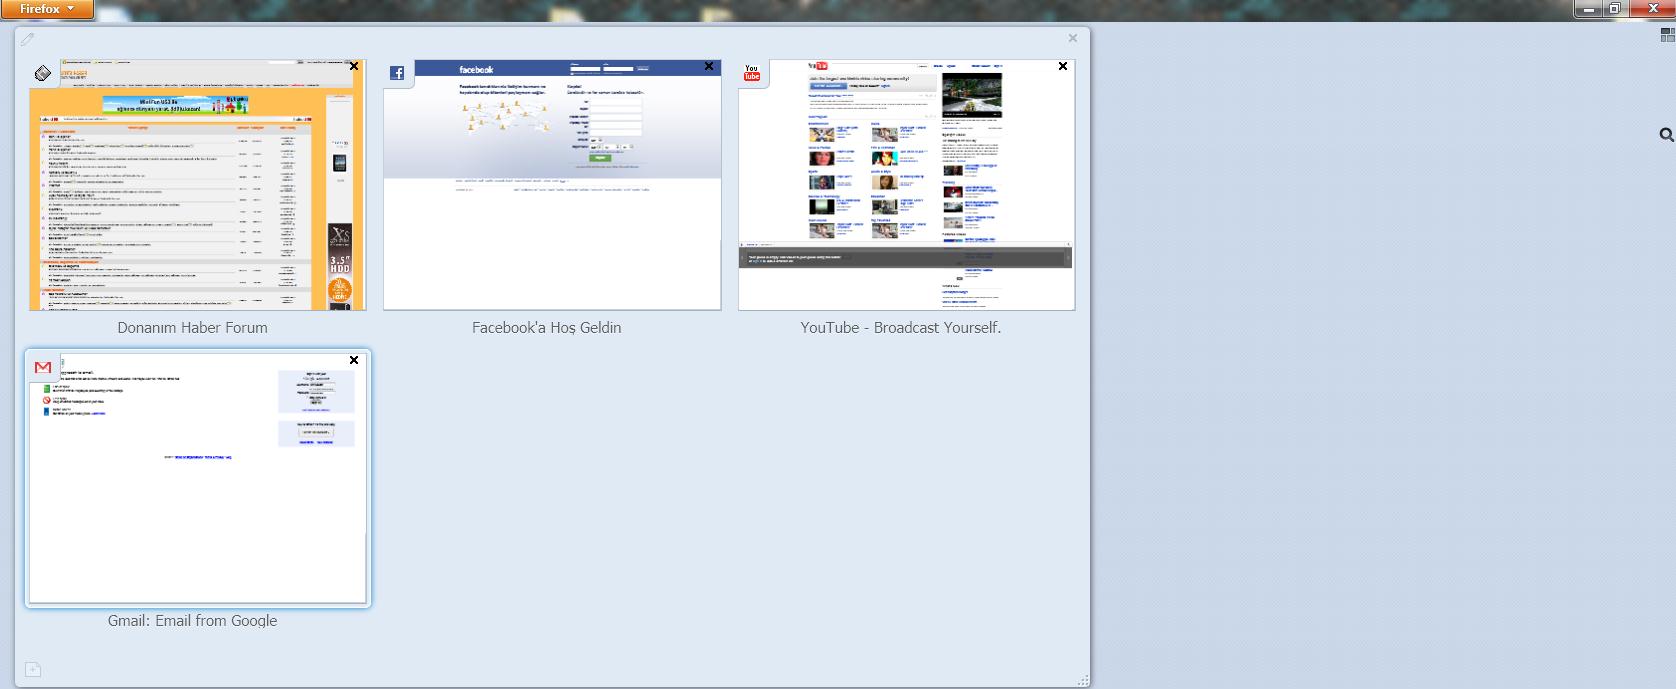Select 'YouTube - Broadcast Yourself.' title
The image size is (1676, 689).
(x=901, y=328)
